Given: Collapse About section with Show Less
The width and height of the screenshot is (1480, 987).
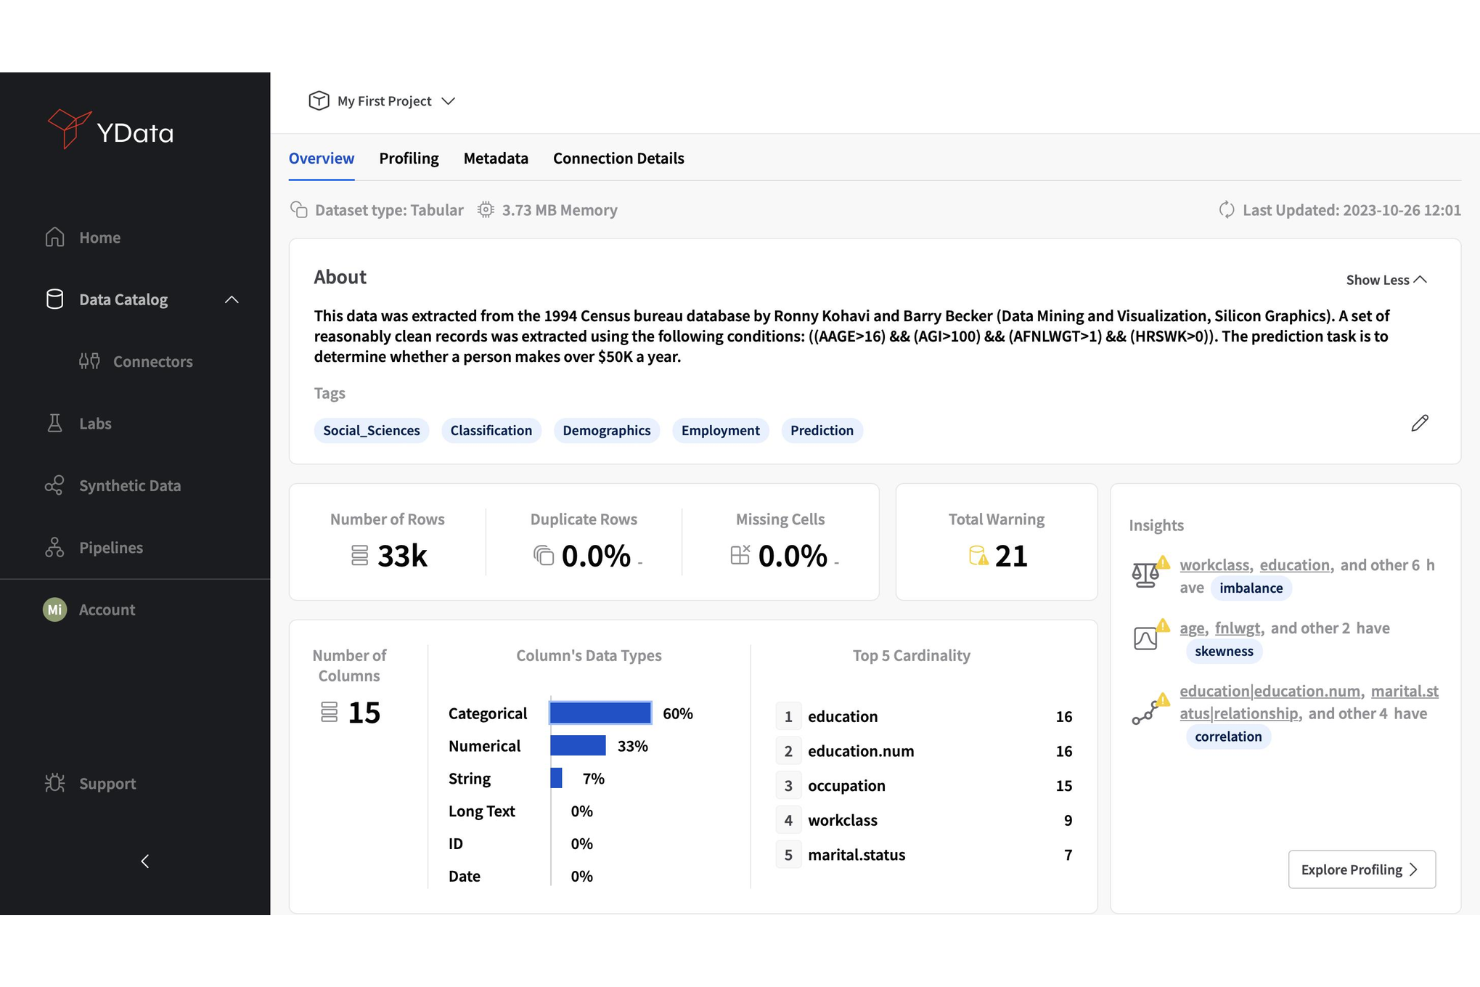Looking at the screenshot, I should tap(1386, 280).
